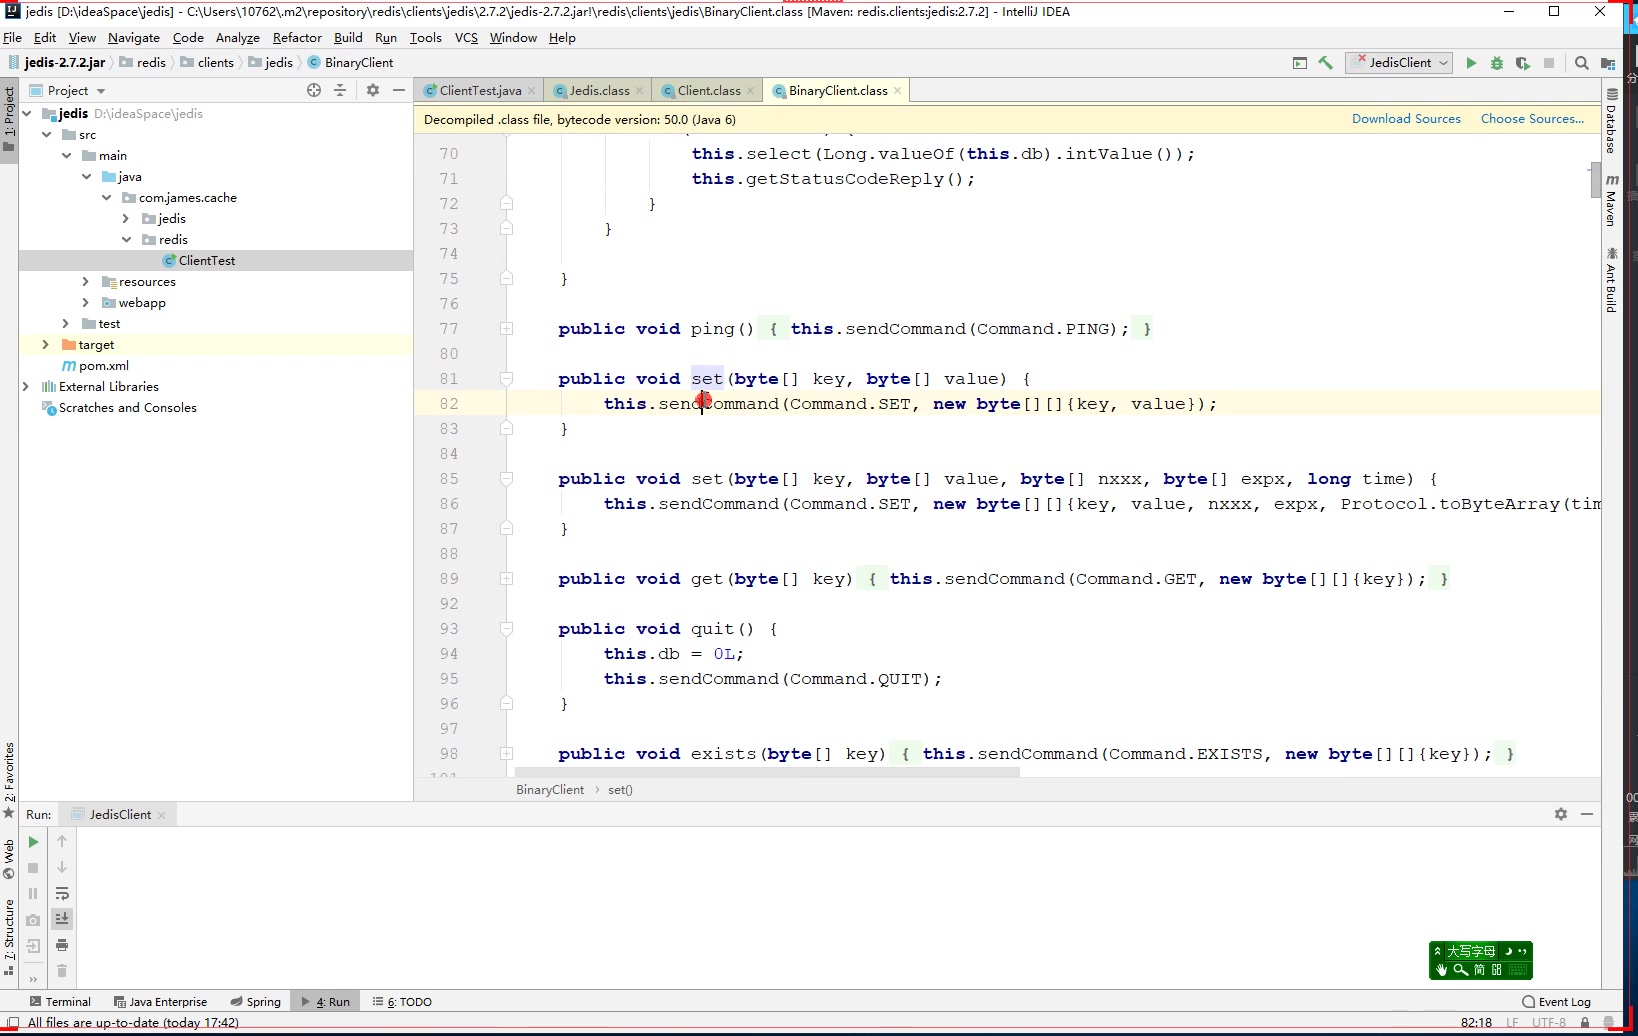Open the VCS menu
Screen dimensions: 1638x1036
pos(466,38)
